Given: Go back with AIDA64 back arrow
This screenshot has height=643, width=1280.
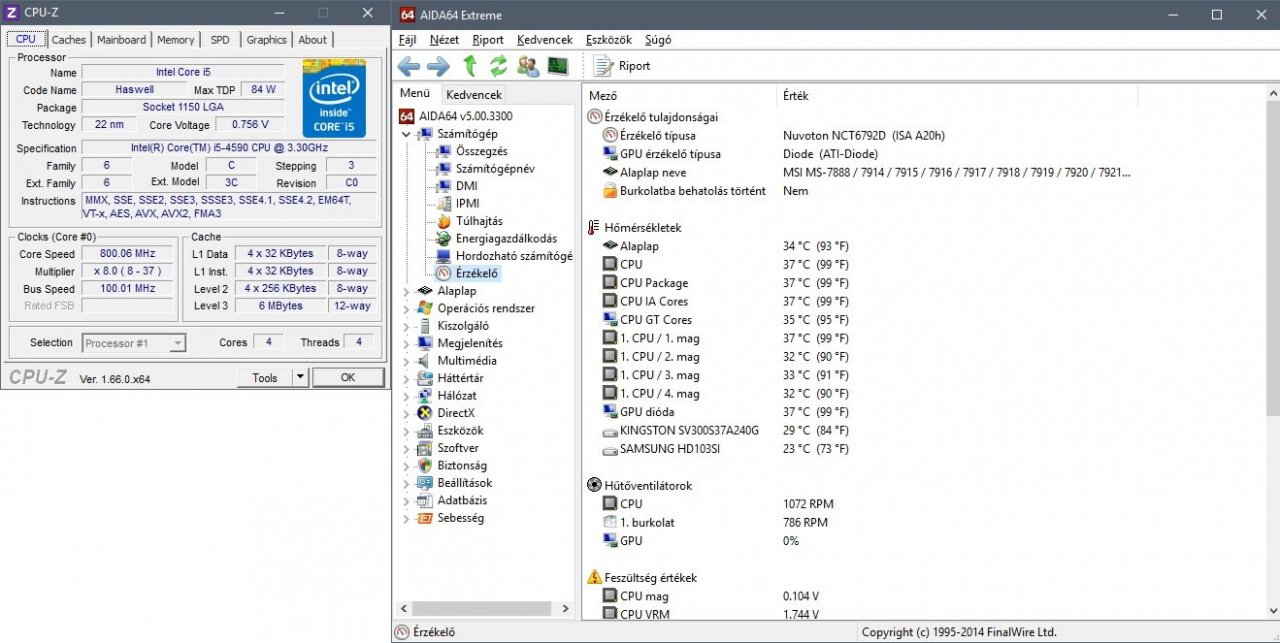Looking at the screenshot, I should coord(409,66).
